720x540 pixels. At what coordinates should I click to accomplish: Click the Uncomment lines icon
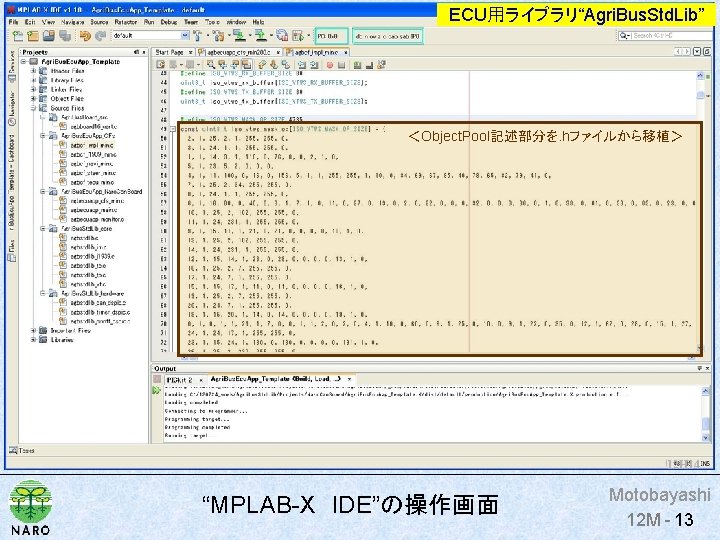(369, 65)
